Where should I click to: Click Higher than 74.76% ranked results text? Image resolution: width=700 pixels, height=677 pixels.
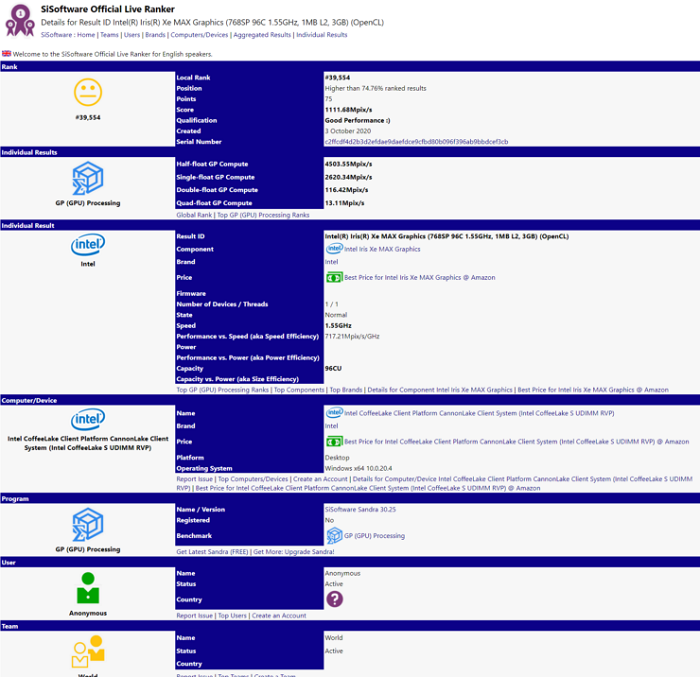tap(375, 88)
